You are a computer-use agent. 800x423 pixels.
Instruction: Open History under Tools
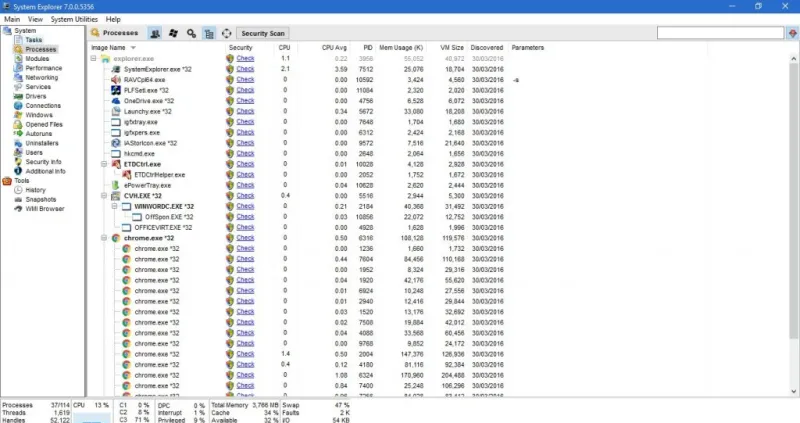36,190
